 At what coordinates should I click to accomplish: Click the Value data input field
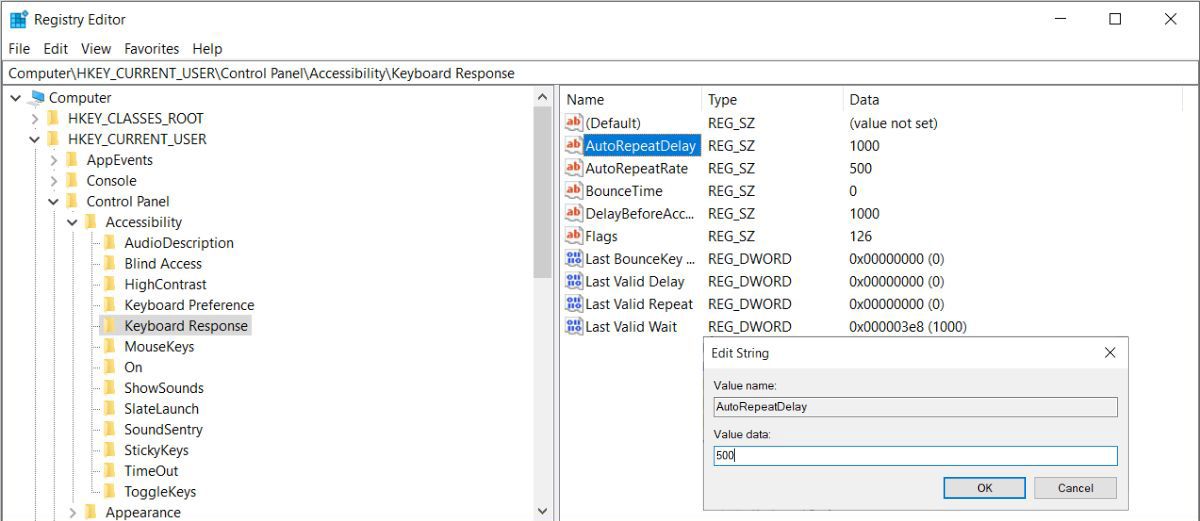click(x=915, y=456)
